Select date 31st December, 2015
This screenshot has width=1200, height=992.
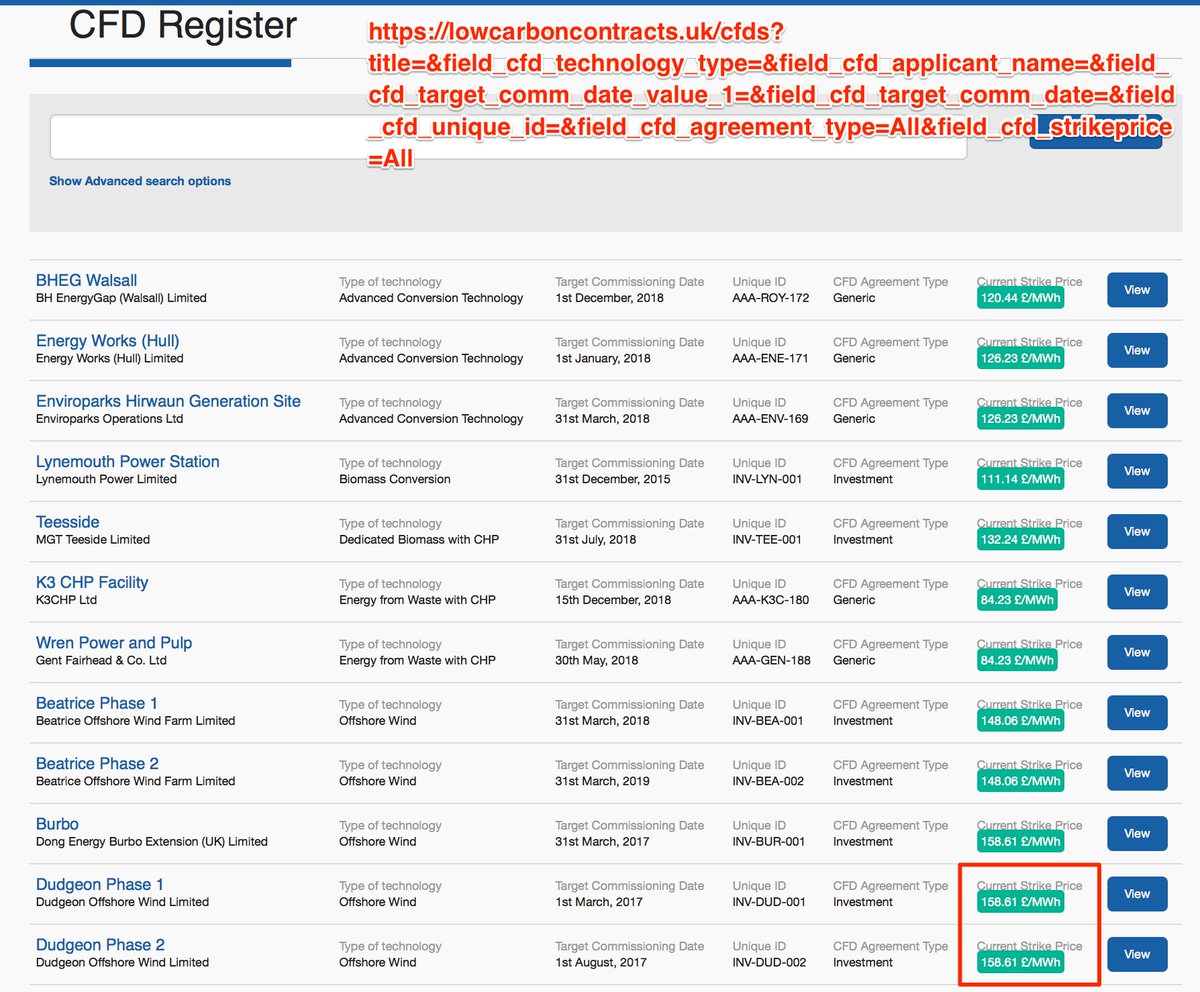click(x=613, y=479)
